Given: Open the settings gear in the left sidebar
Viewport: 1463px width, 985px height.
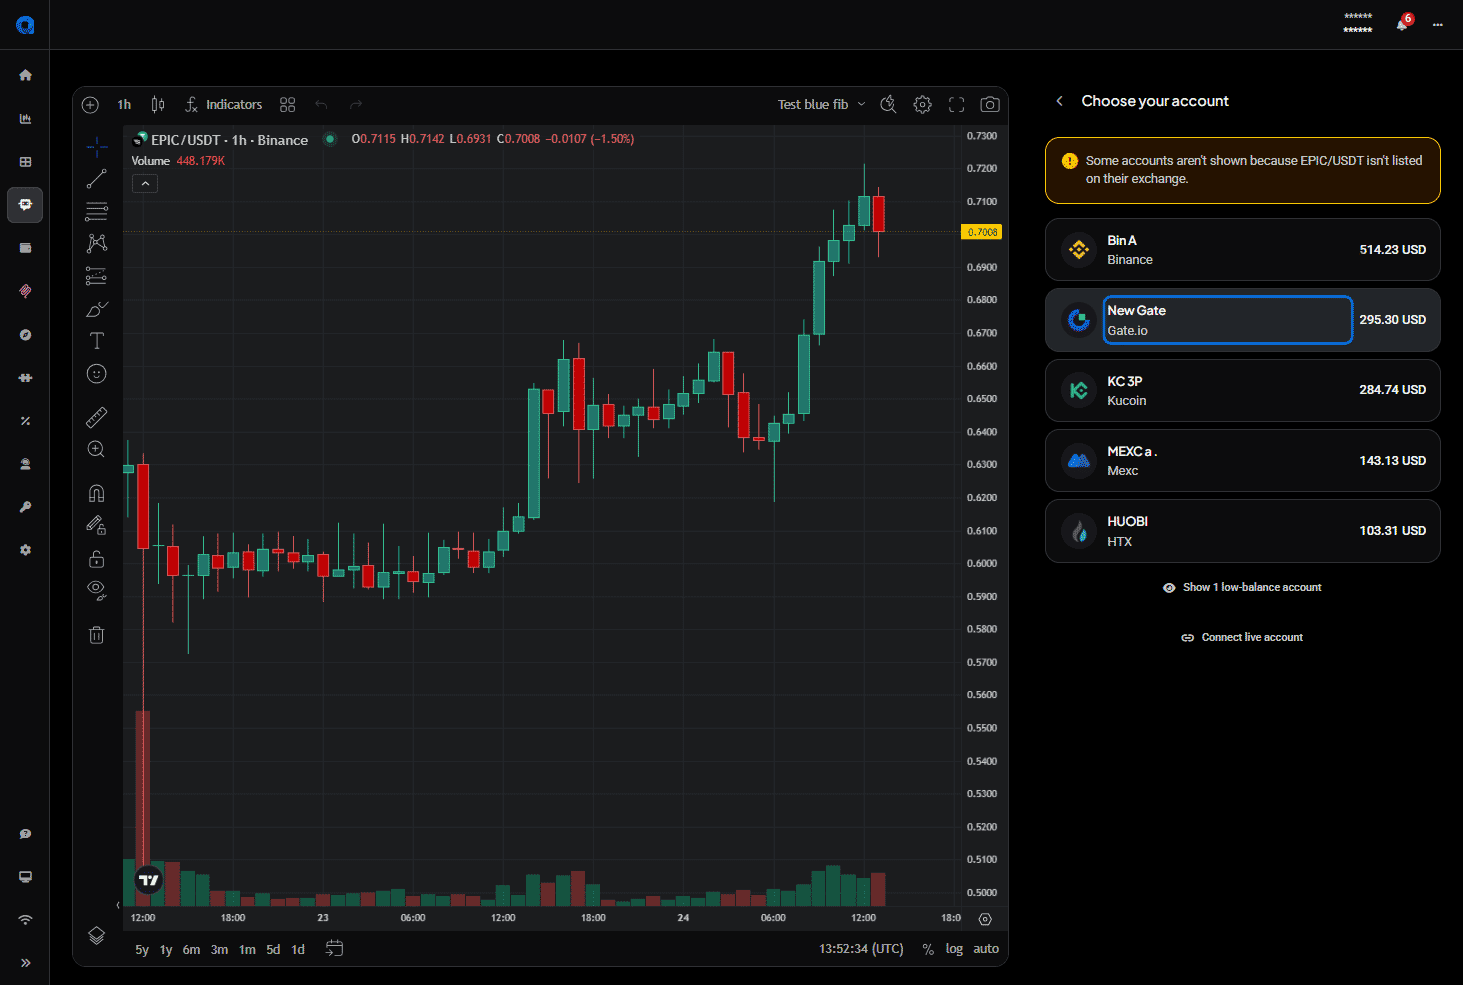Looking at the screenshot, I should (x=25, y=550).
